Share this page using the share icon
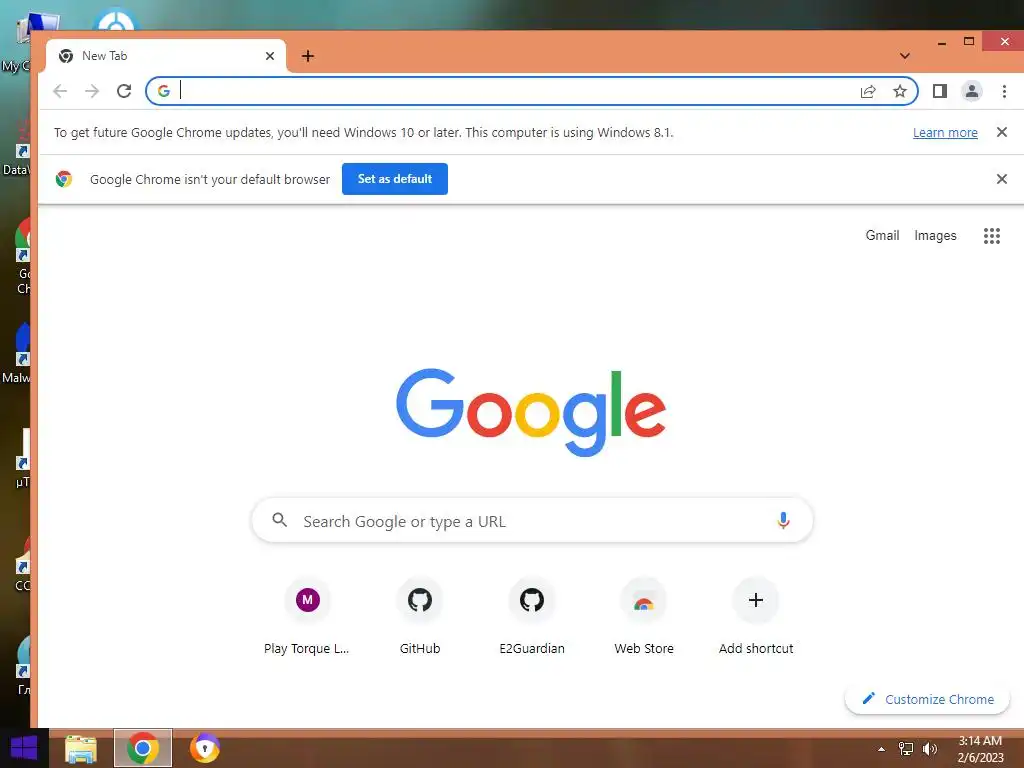Image resolution: width=1024 pixels, height=768 pixels. tap(868, 91)
